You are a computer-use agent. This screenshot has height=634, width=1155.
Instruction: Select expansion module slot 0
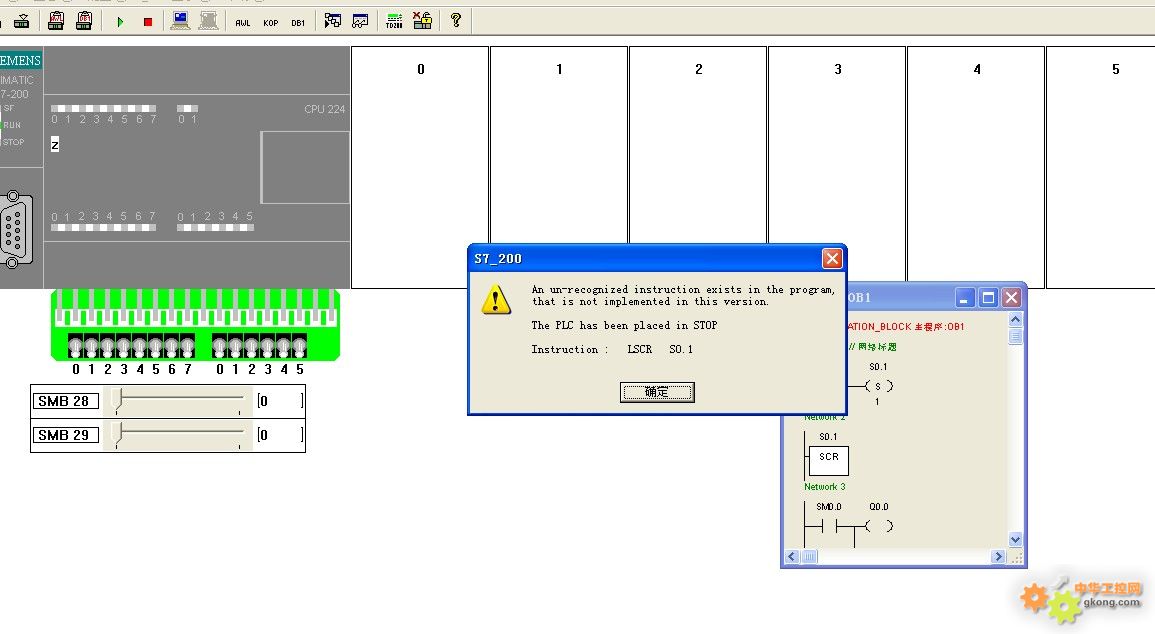coord(420,167)
